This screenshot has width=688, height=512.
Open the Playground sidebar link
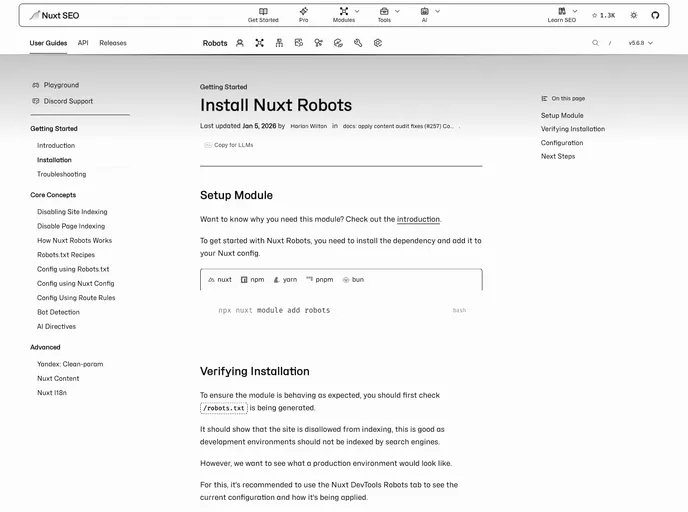click(61, 85)
